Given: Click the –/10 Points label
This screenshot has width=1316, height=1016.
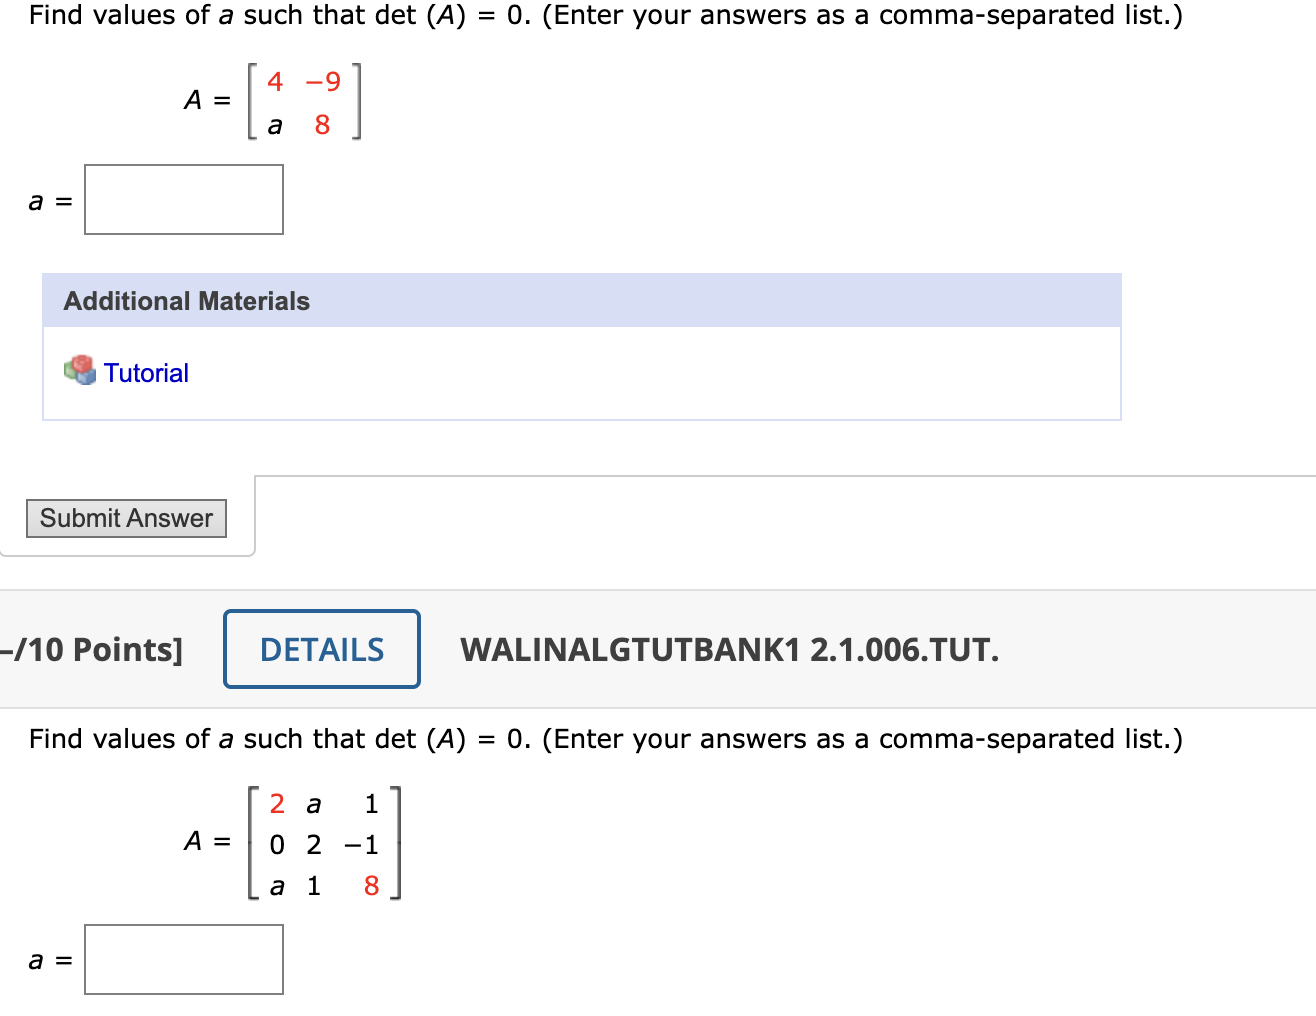Looking at the screenshot, I should (x=92, y=649).
